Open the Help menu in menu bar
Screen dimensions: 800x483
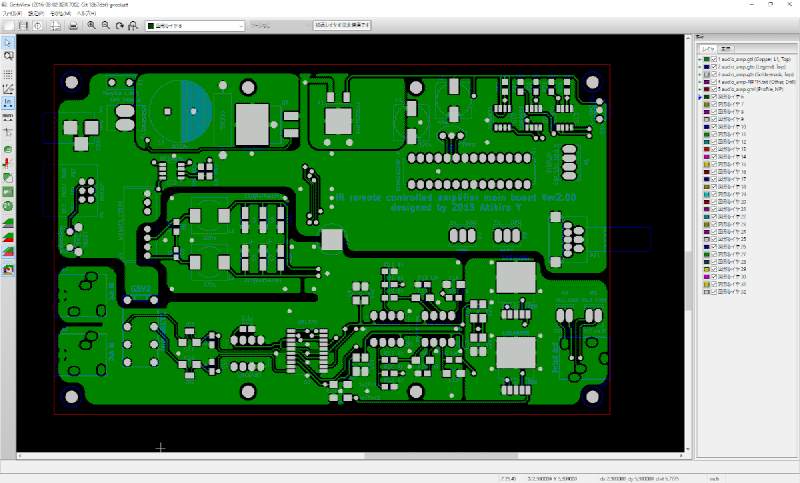pos(87,13)
